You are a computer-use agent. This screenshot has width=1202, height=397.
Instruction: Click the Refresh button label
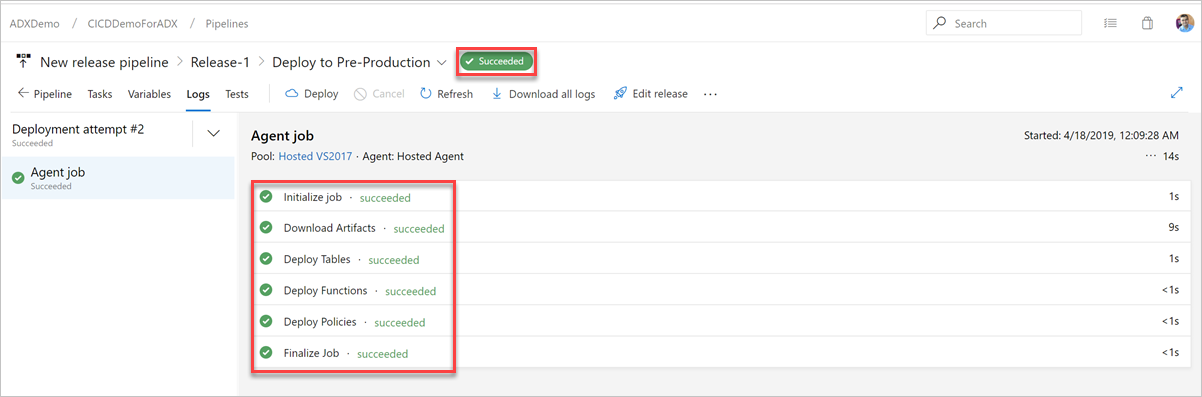pos(455,94)
